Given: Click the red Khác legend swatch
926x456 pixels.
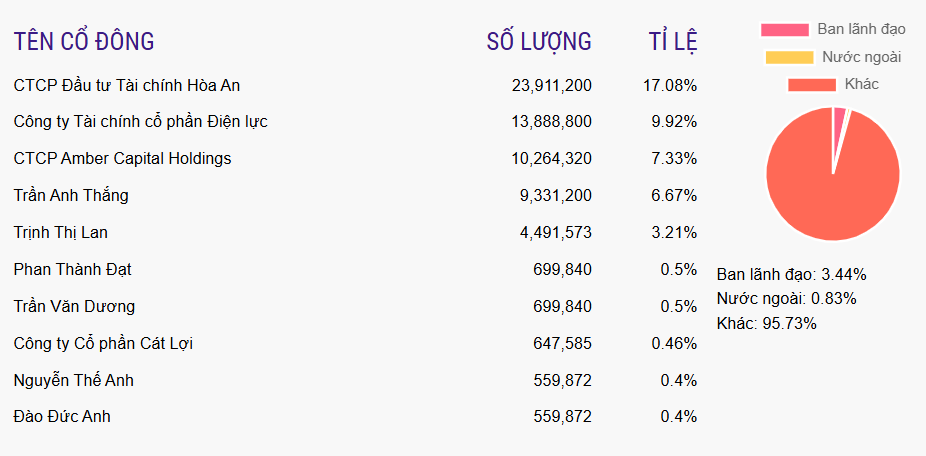Looking at the screenshot, I should tap(811, 84).
